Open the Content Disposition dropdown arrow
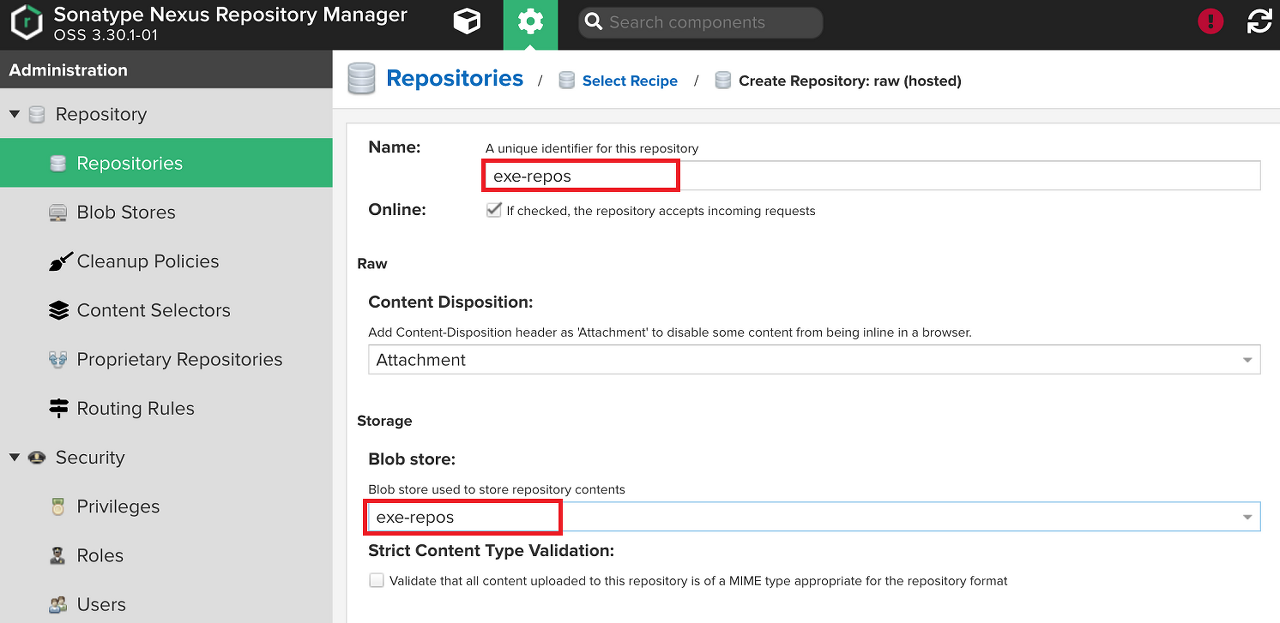The height and width of the screenshot is (623, 1280). tap(1247, 360)
